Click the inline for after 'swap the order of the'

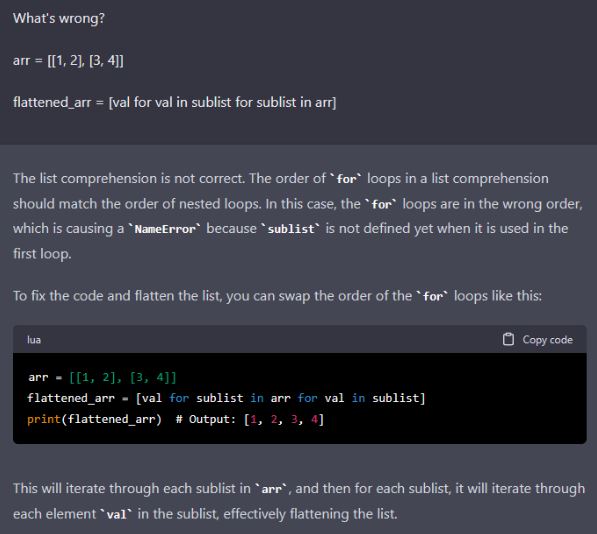coord(433,296)
